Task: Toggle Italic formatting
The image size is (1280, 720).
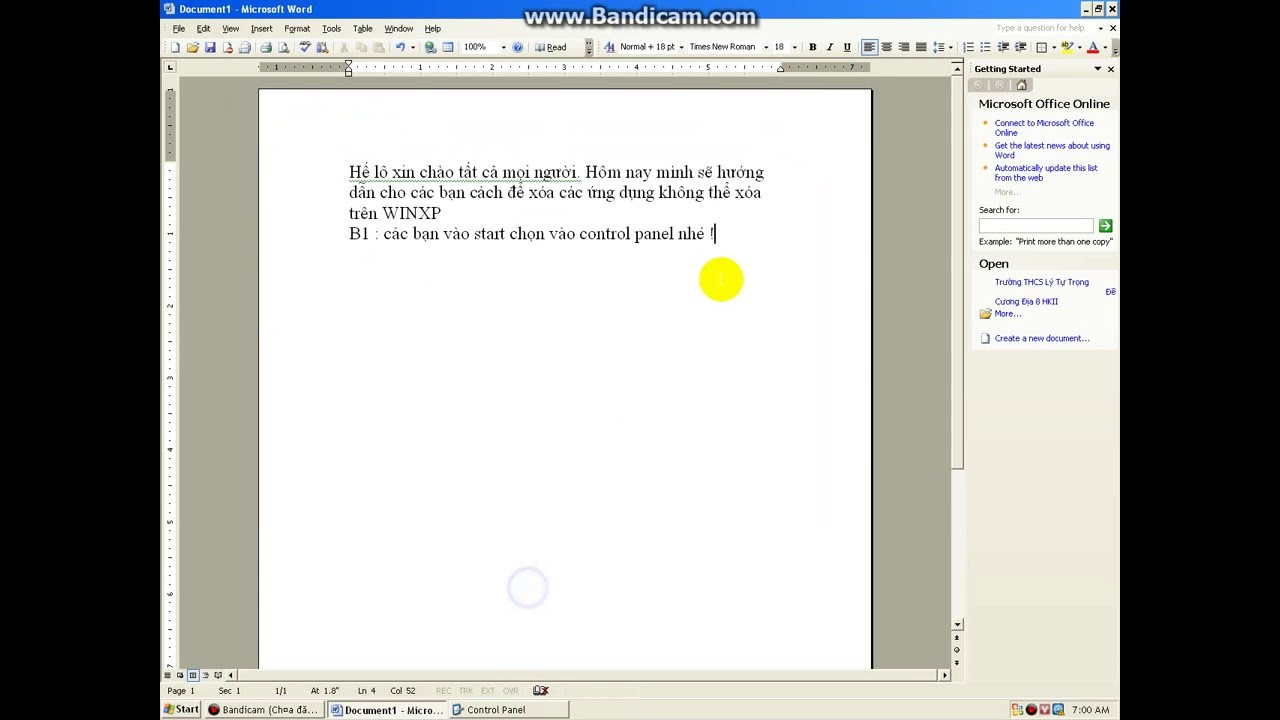Action: (x=830, y=47)
